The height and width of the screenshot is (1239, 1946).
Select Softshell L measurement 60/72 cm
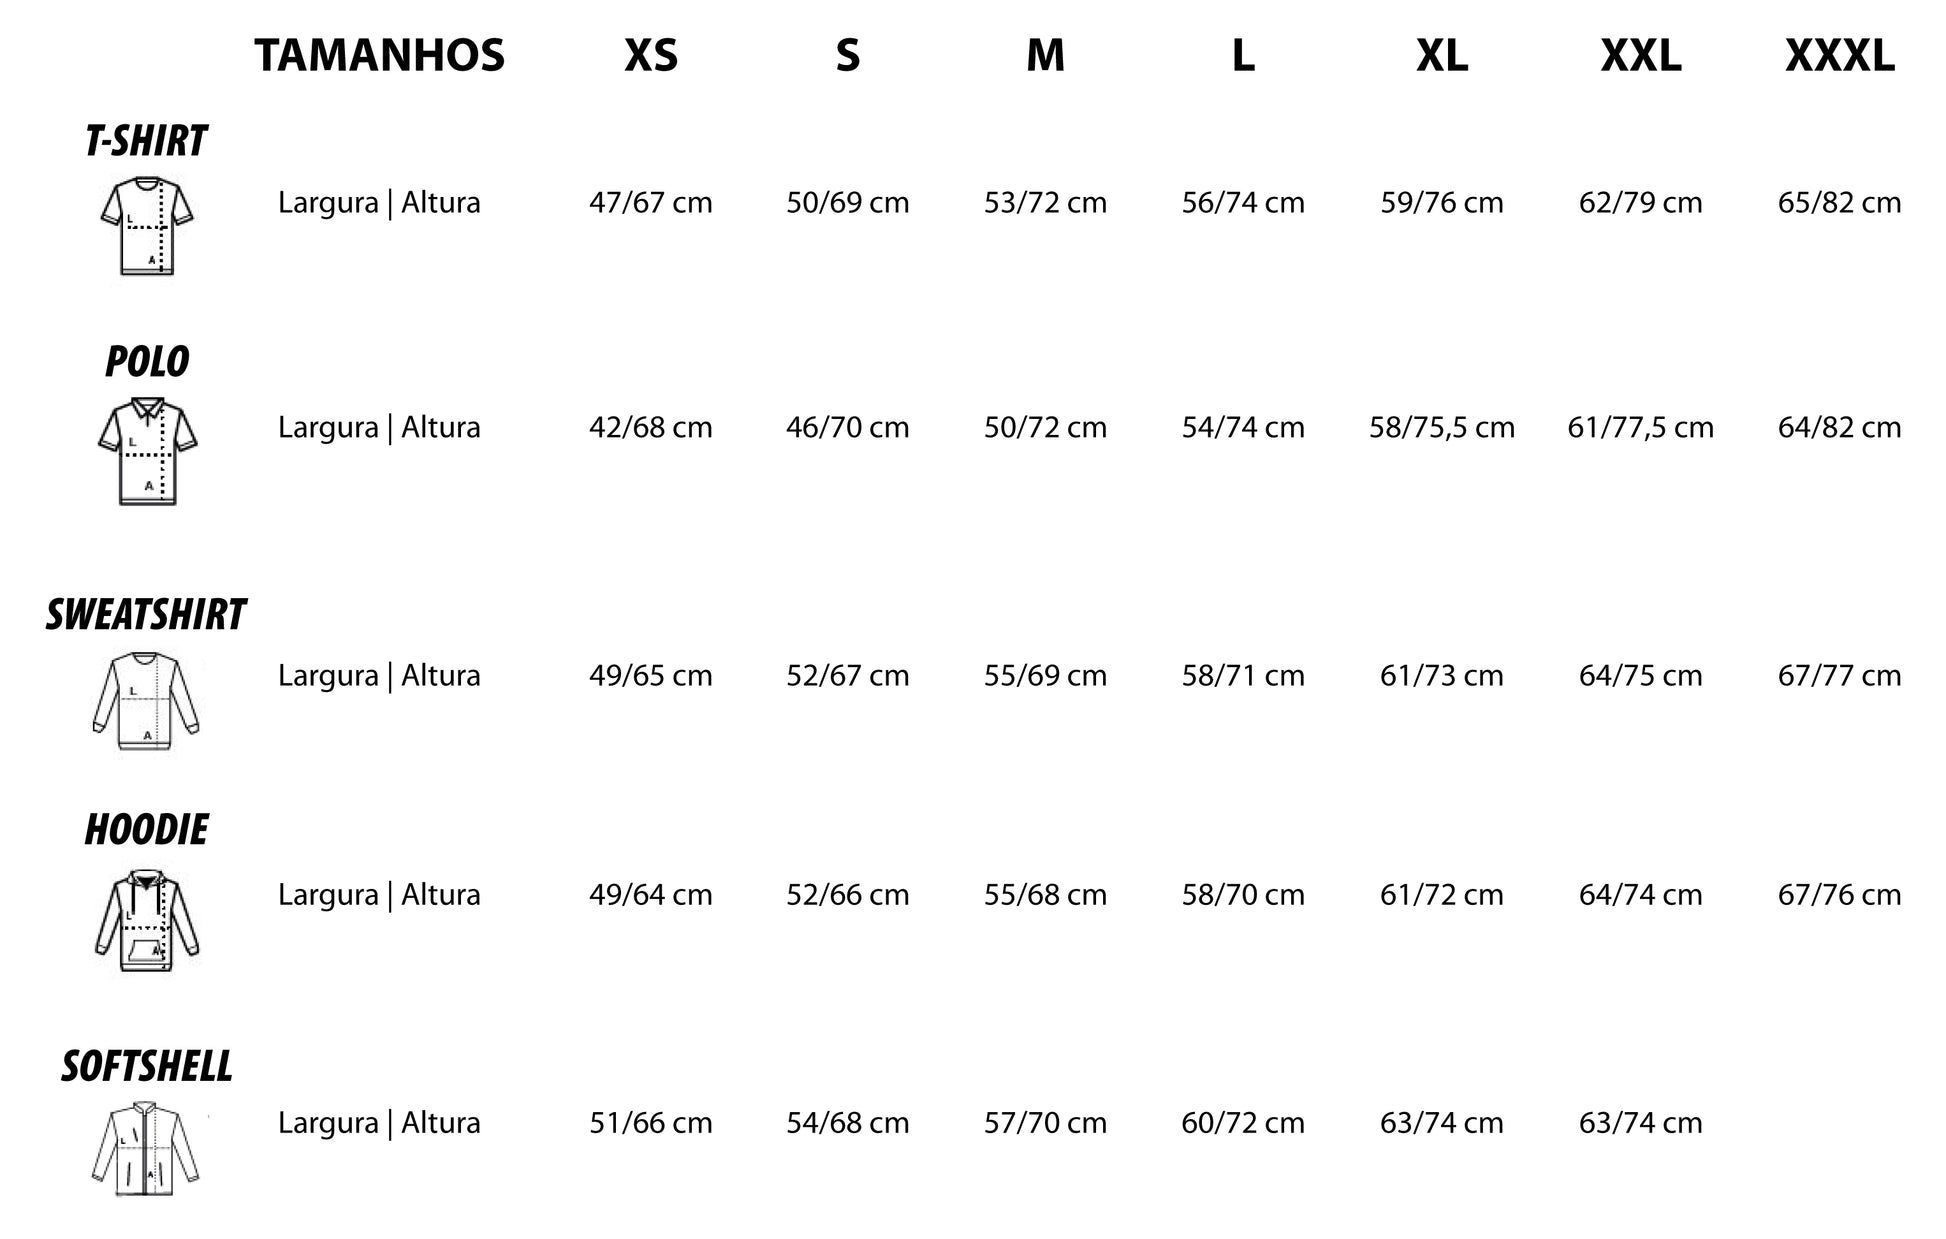tap(1242, 1123)
